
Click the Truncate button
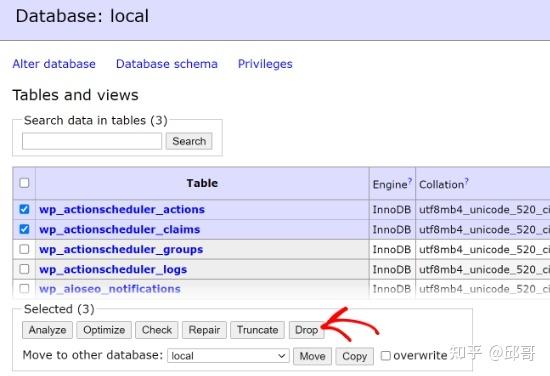tap(257, 330)
